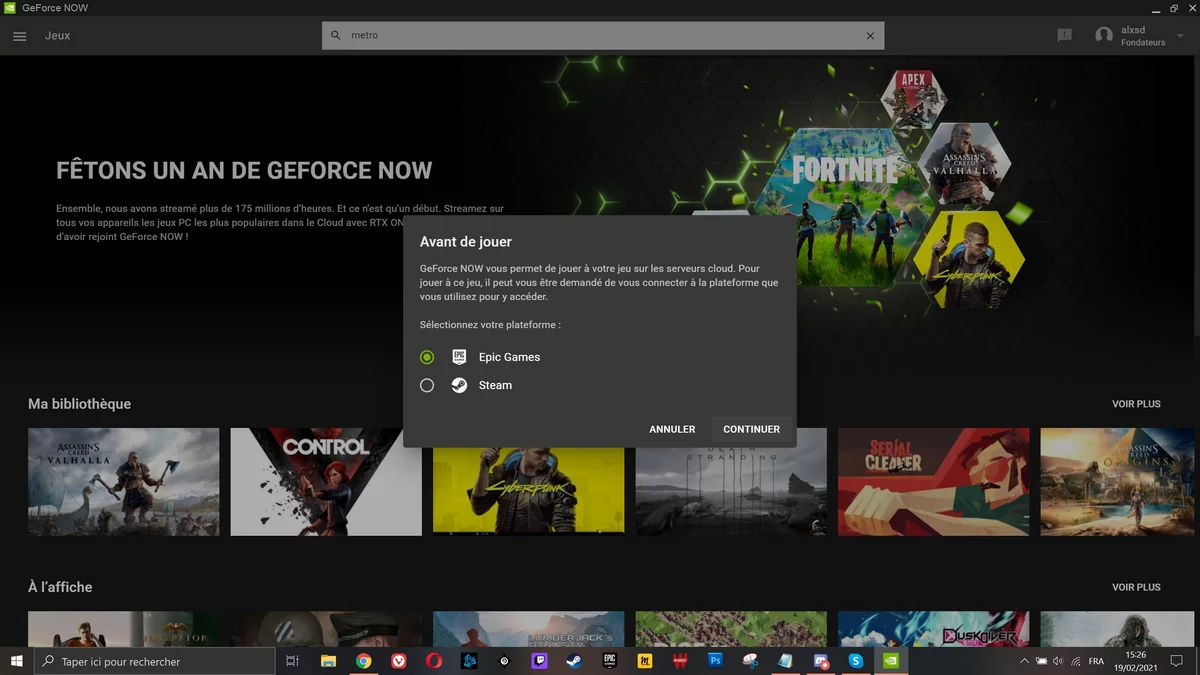
Task: Expand the account dropdown arrow
Action: pyautogui.click(x=1181, y=35)
